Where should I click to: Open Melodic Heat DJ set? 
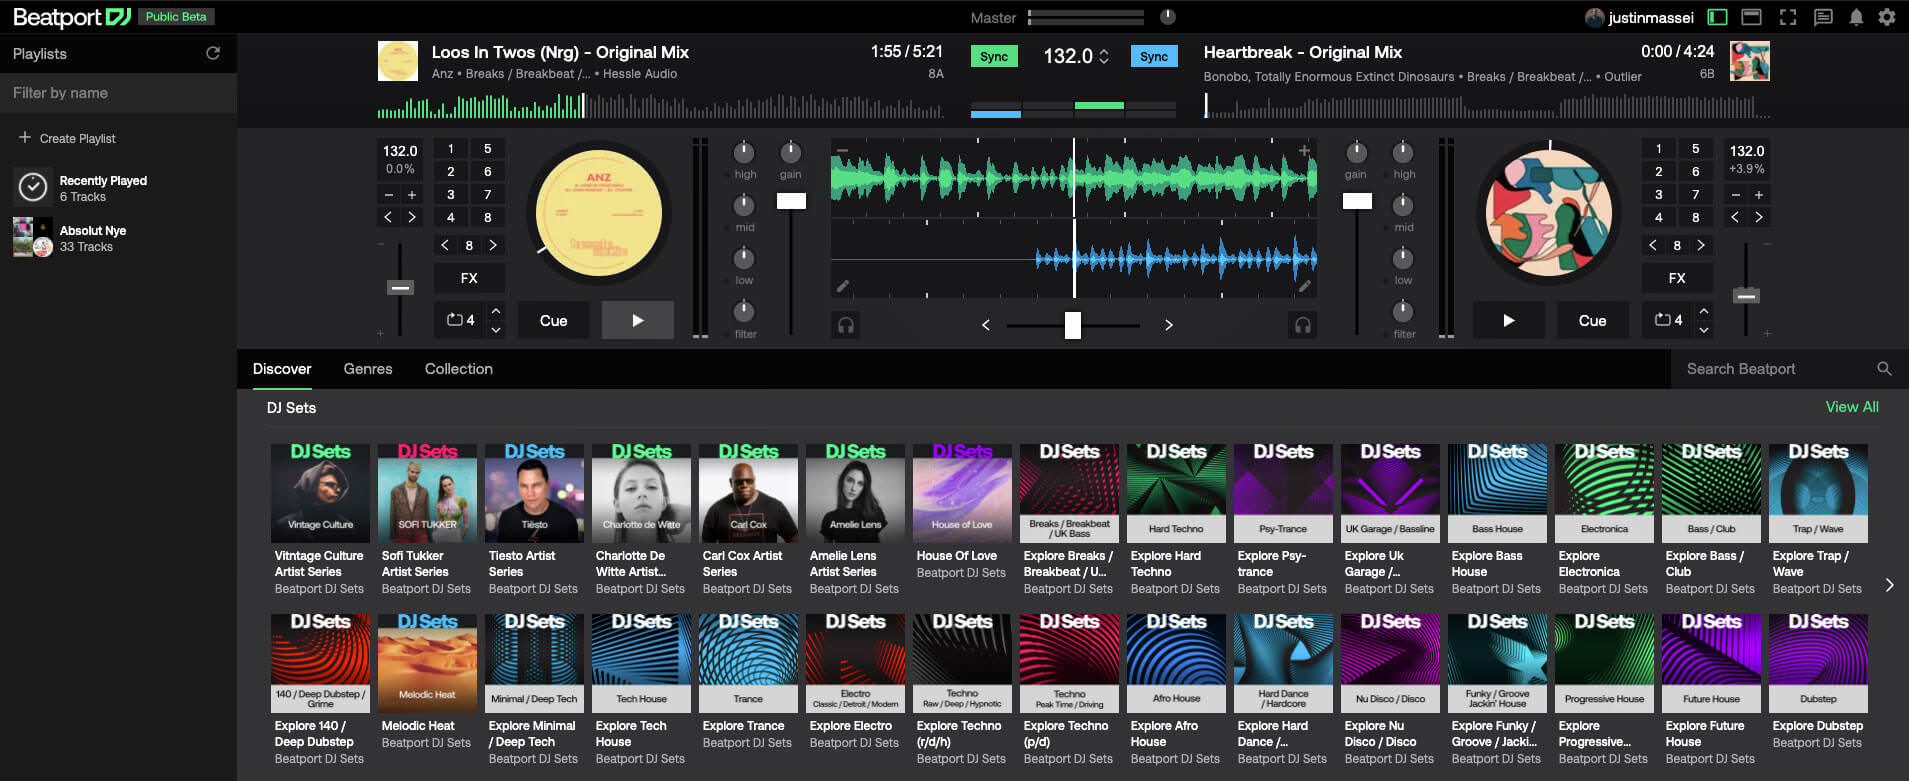pos(427,663)
